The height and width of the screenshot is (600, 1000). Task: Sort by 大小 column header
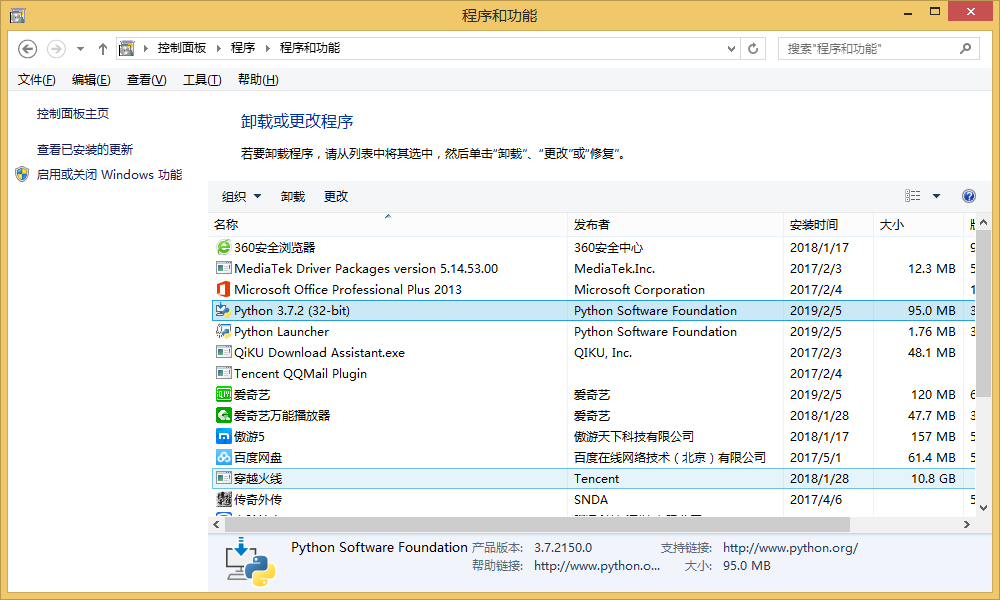click(x=918, y=224)
